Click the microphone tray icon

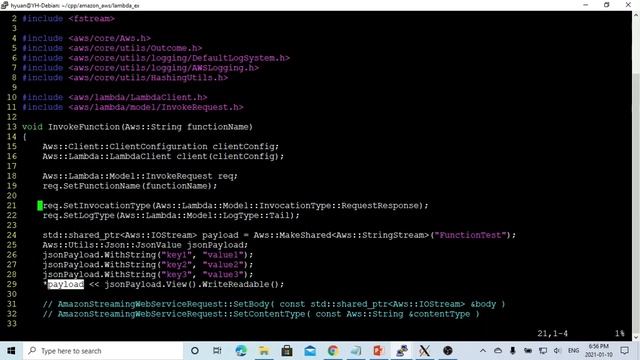click(x=513, y=351)
